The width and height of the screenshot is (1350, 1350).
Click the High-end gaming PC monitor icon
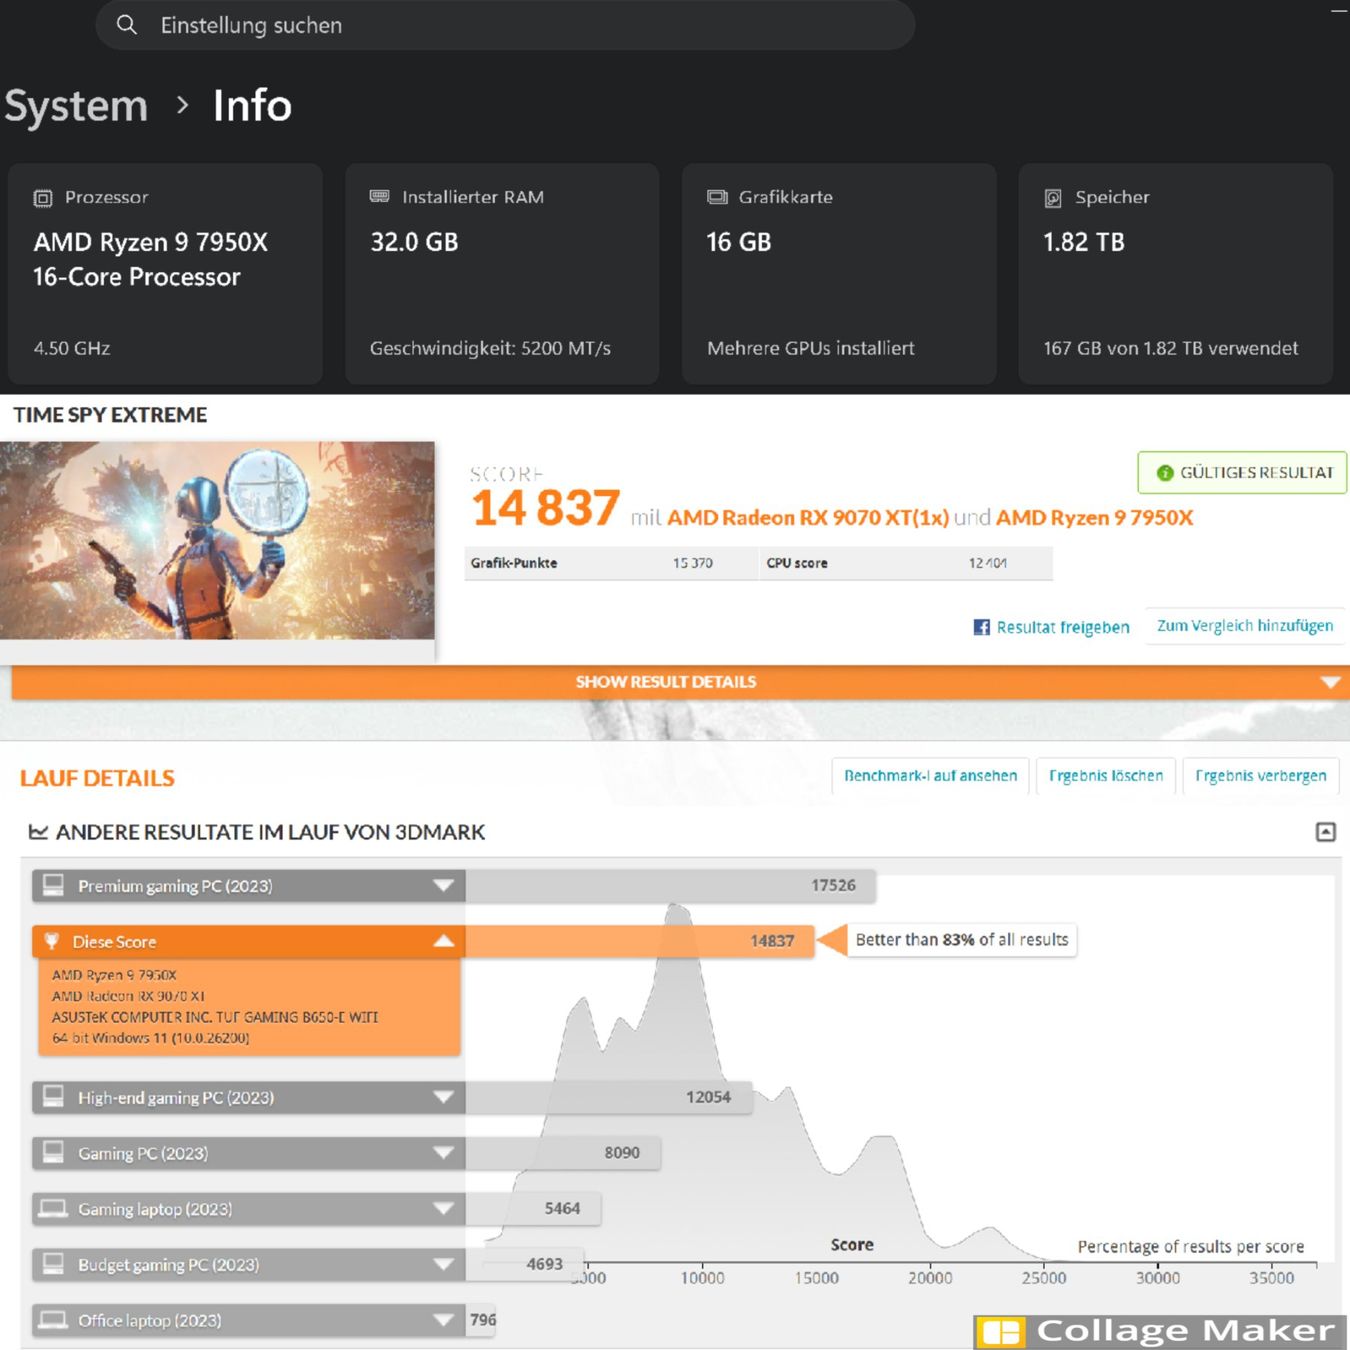click(x=54, y=1096)
